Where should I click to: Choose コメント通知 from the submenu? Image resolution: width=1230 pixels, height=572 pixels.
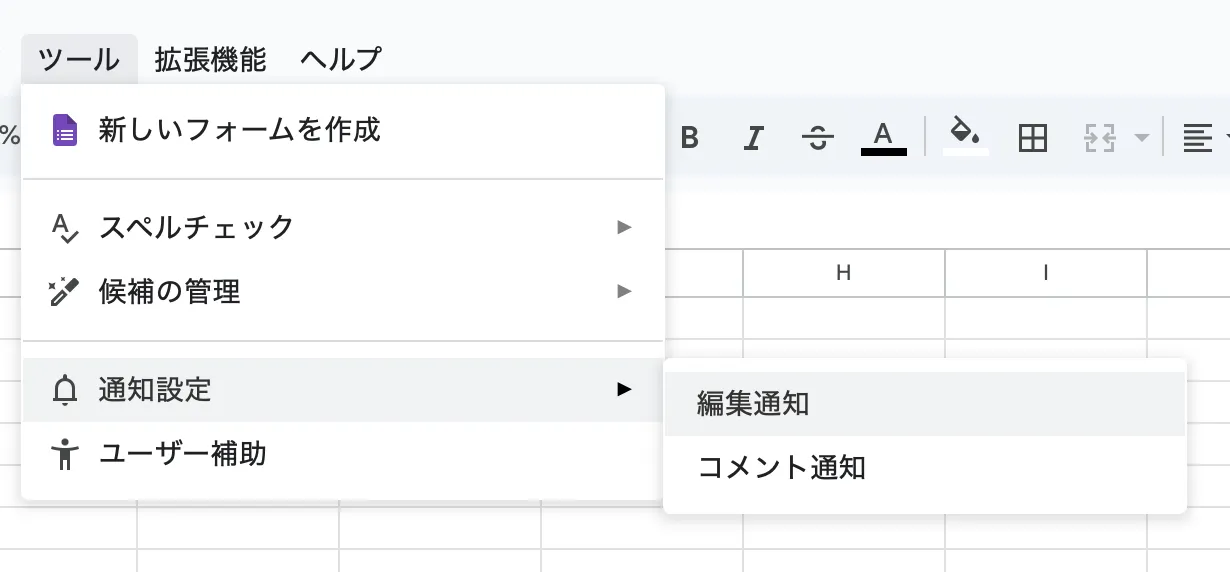click(781, 467)
